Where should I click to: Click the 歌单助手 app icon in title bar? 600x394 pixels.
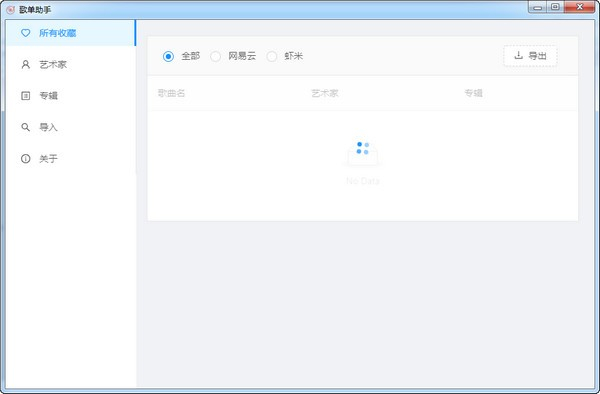click(11, 10)
